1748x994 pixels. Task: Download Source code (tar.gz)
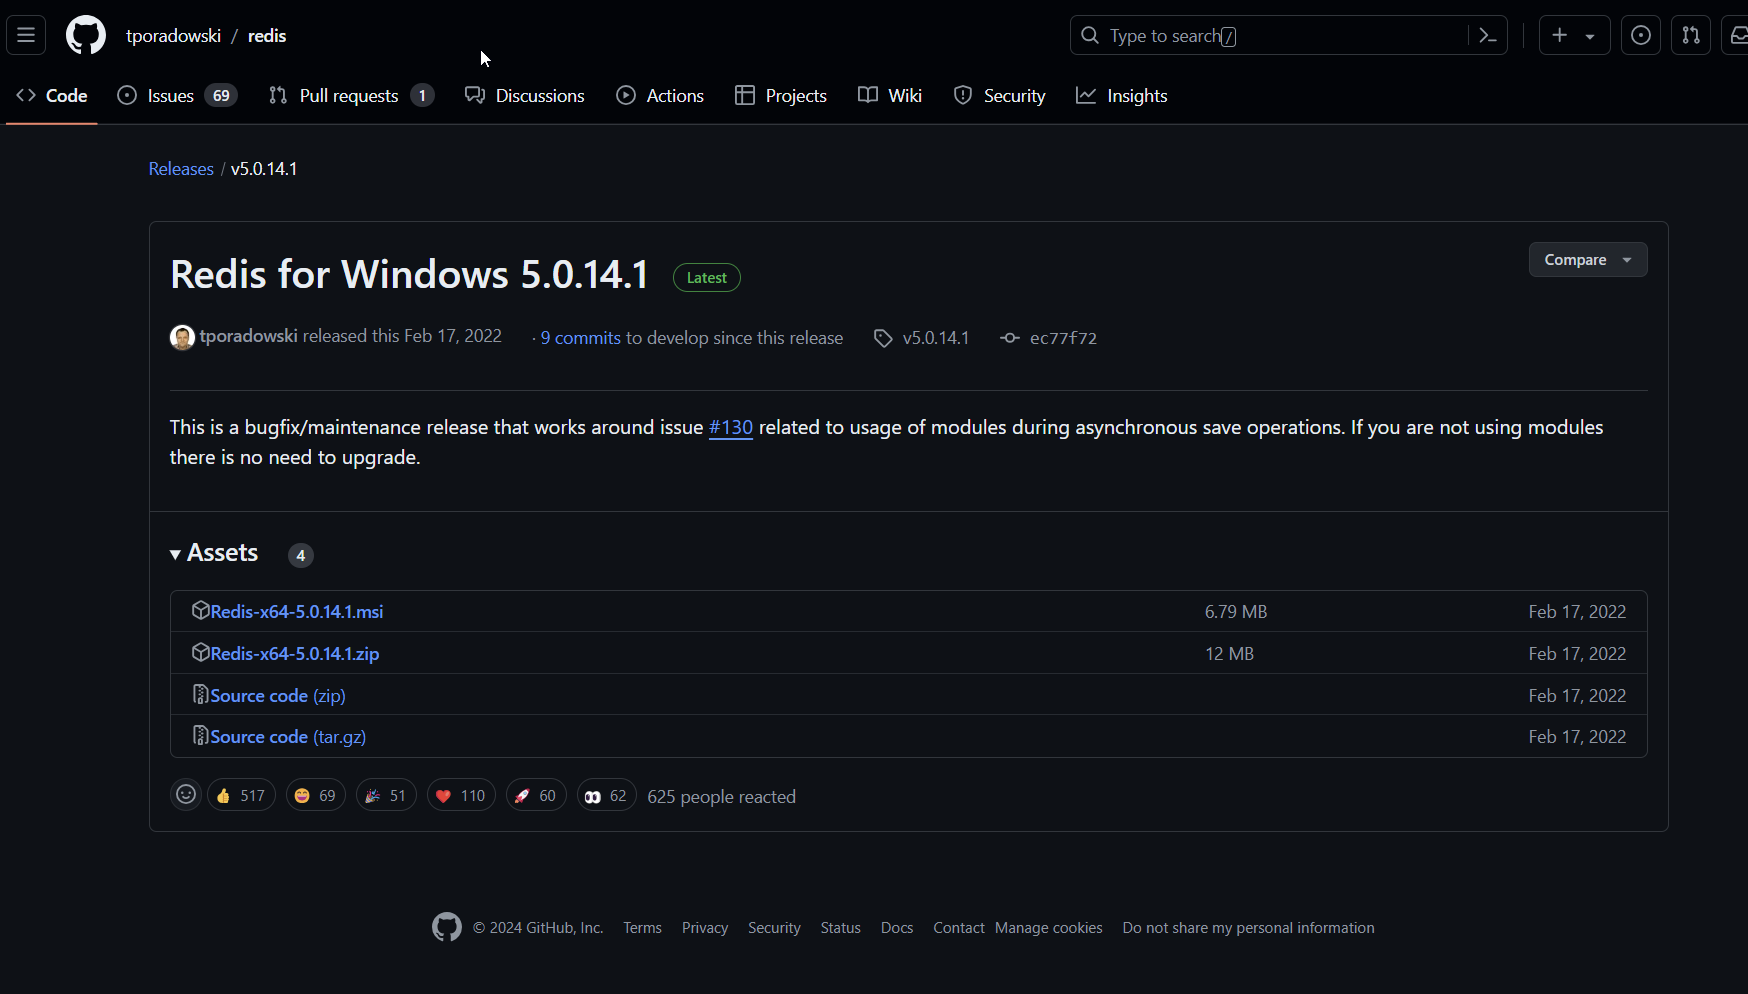(288, 737)
